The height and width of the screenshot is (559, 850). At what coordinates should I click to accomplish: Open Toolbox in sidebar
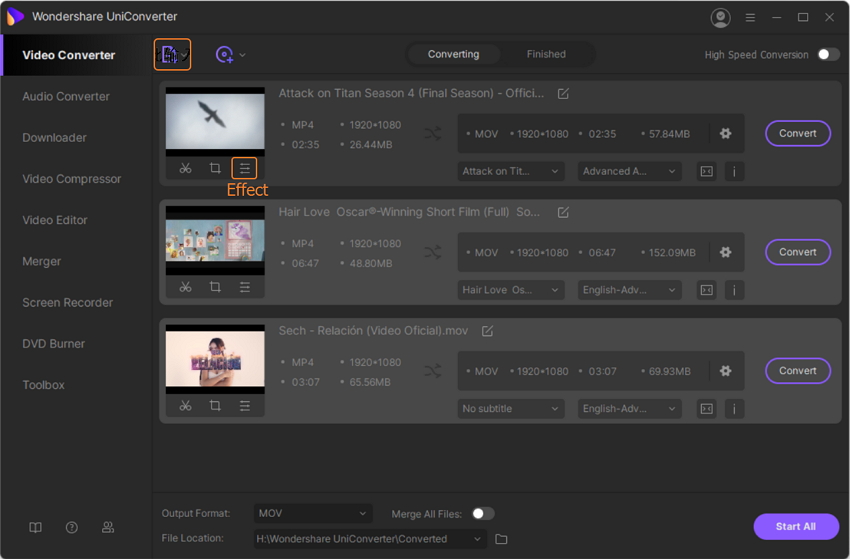43,385
